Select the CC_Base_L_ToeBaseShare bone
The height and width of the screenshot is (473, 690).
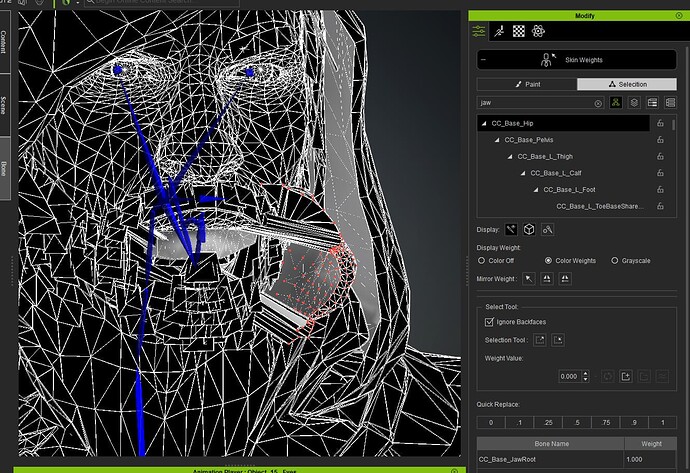click(600, 206)
